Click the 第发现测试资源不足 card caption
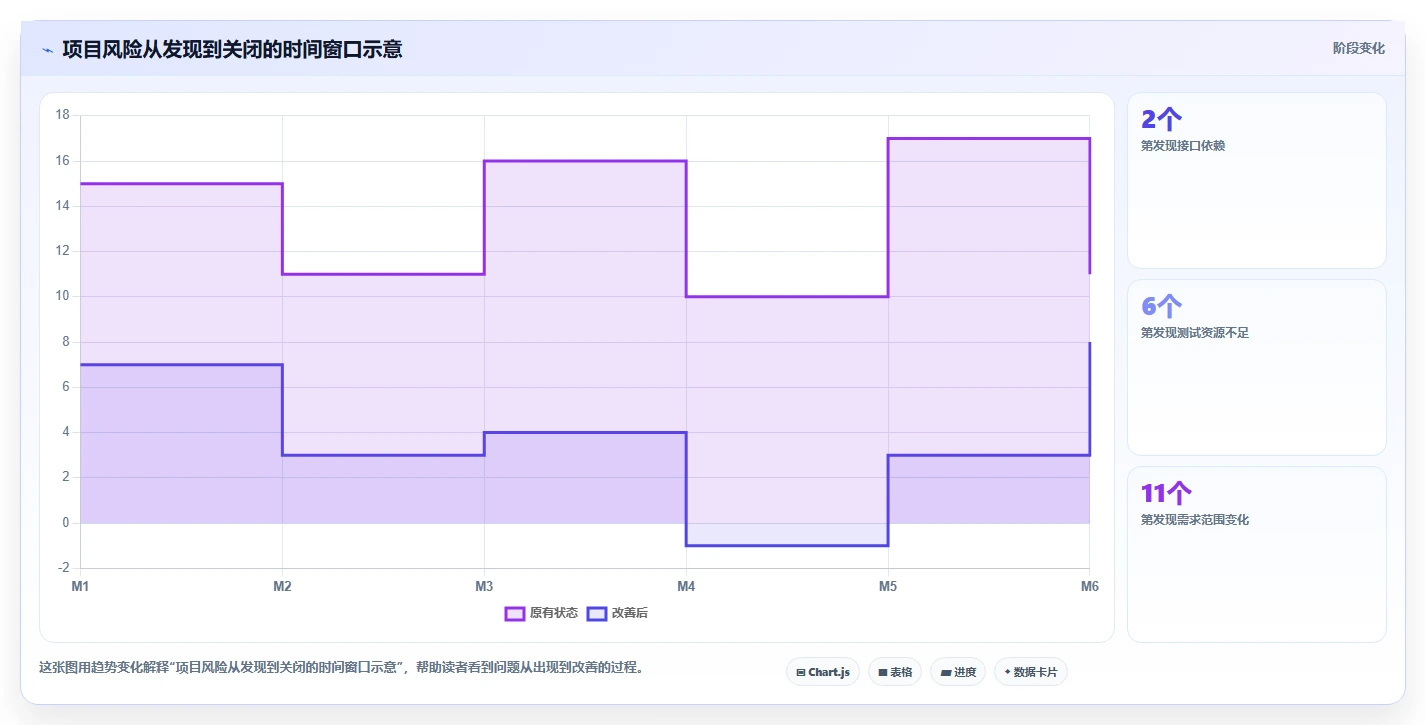The width and height of the screenshot is (1426, 725). point(1195,333)
